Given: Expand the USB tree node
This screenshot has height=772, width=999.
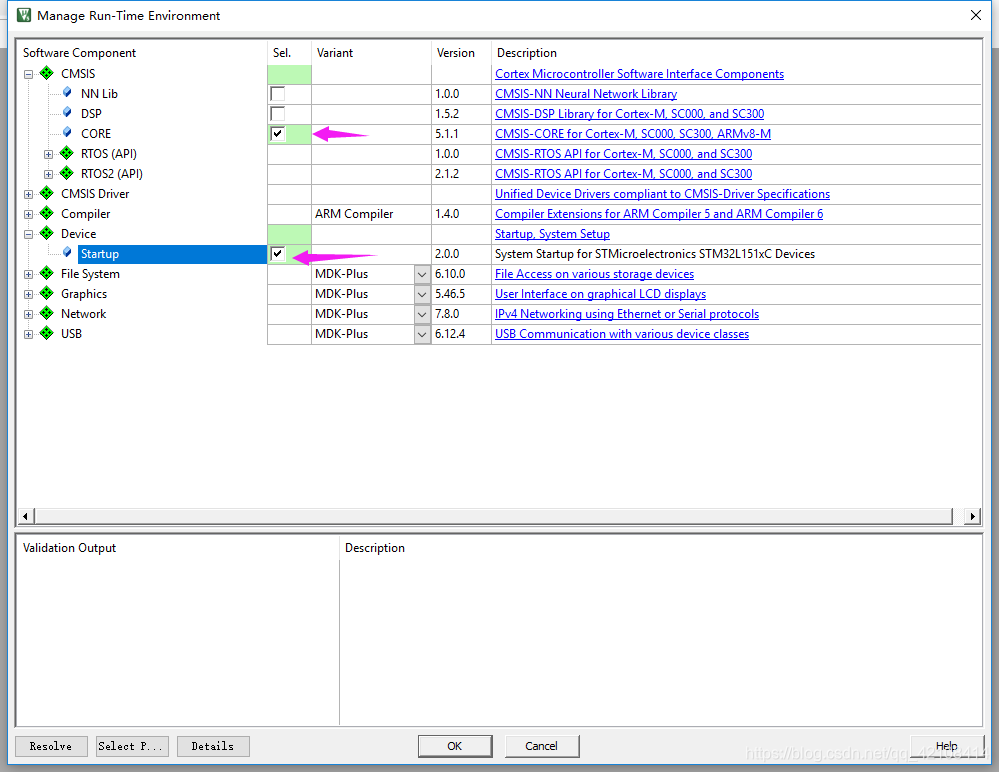Looking at the screenshot, I should pos(29,334).
